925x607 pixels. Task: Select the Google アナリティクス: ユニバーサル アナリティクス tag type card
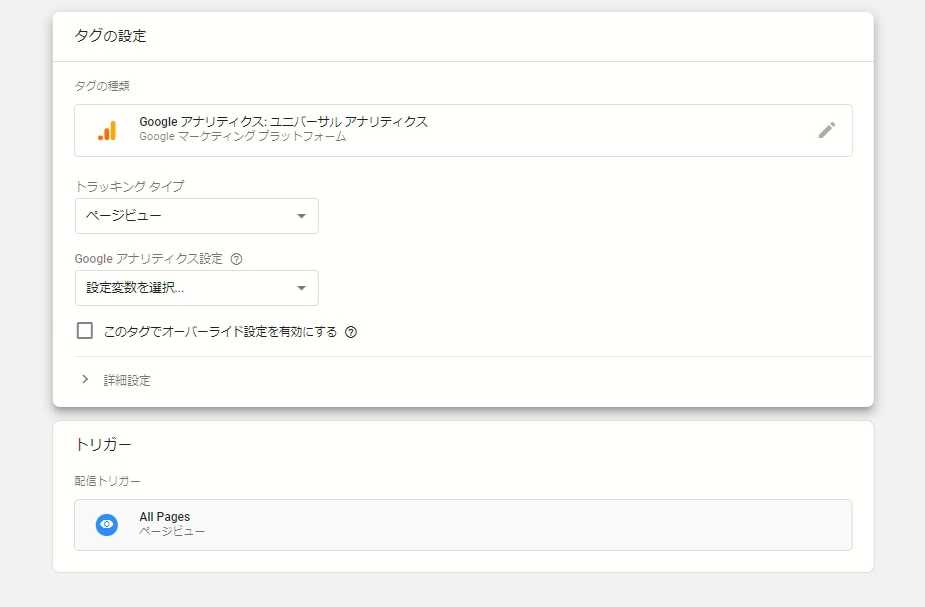pos(463,130)
